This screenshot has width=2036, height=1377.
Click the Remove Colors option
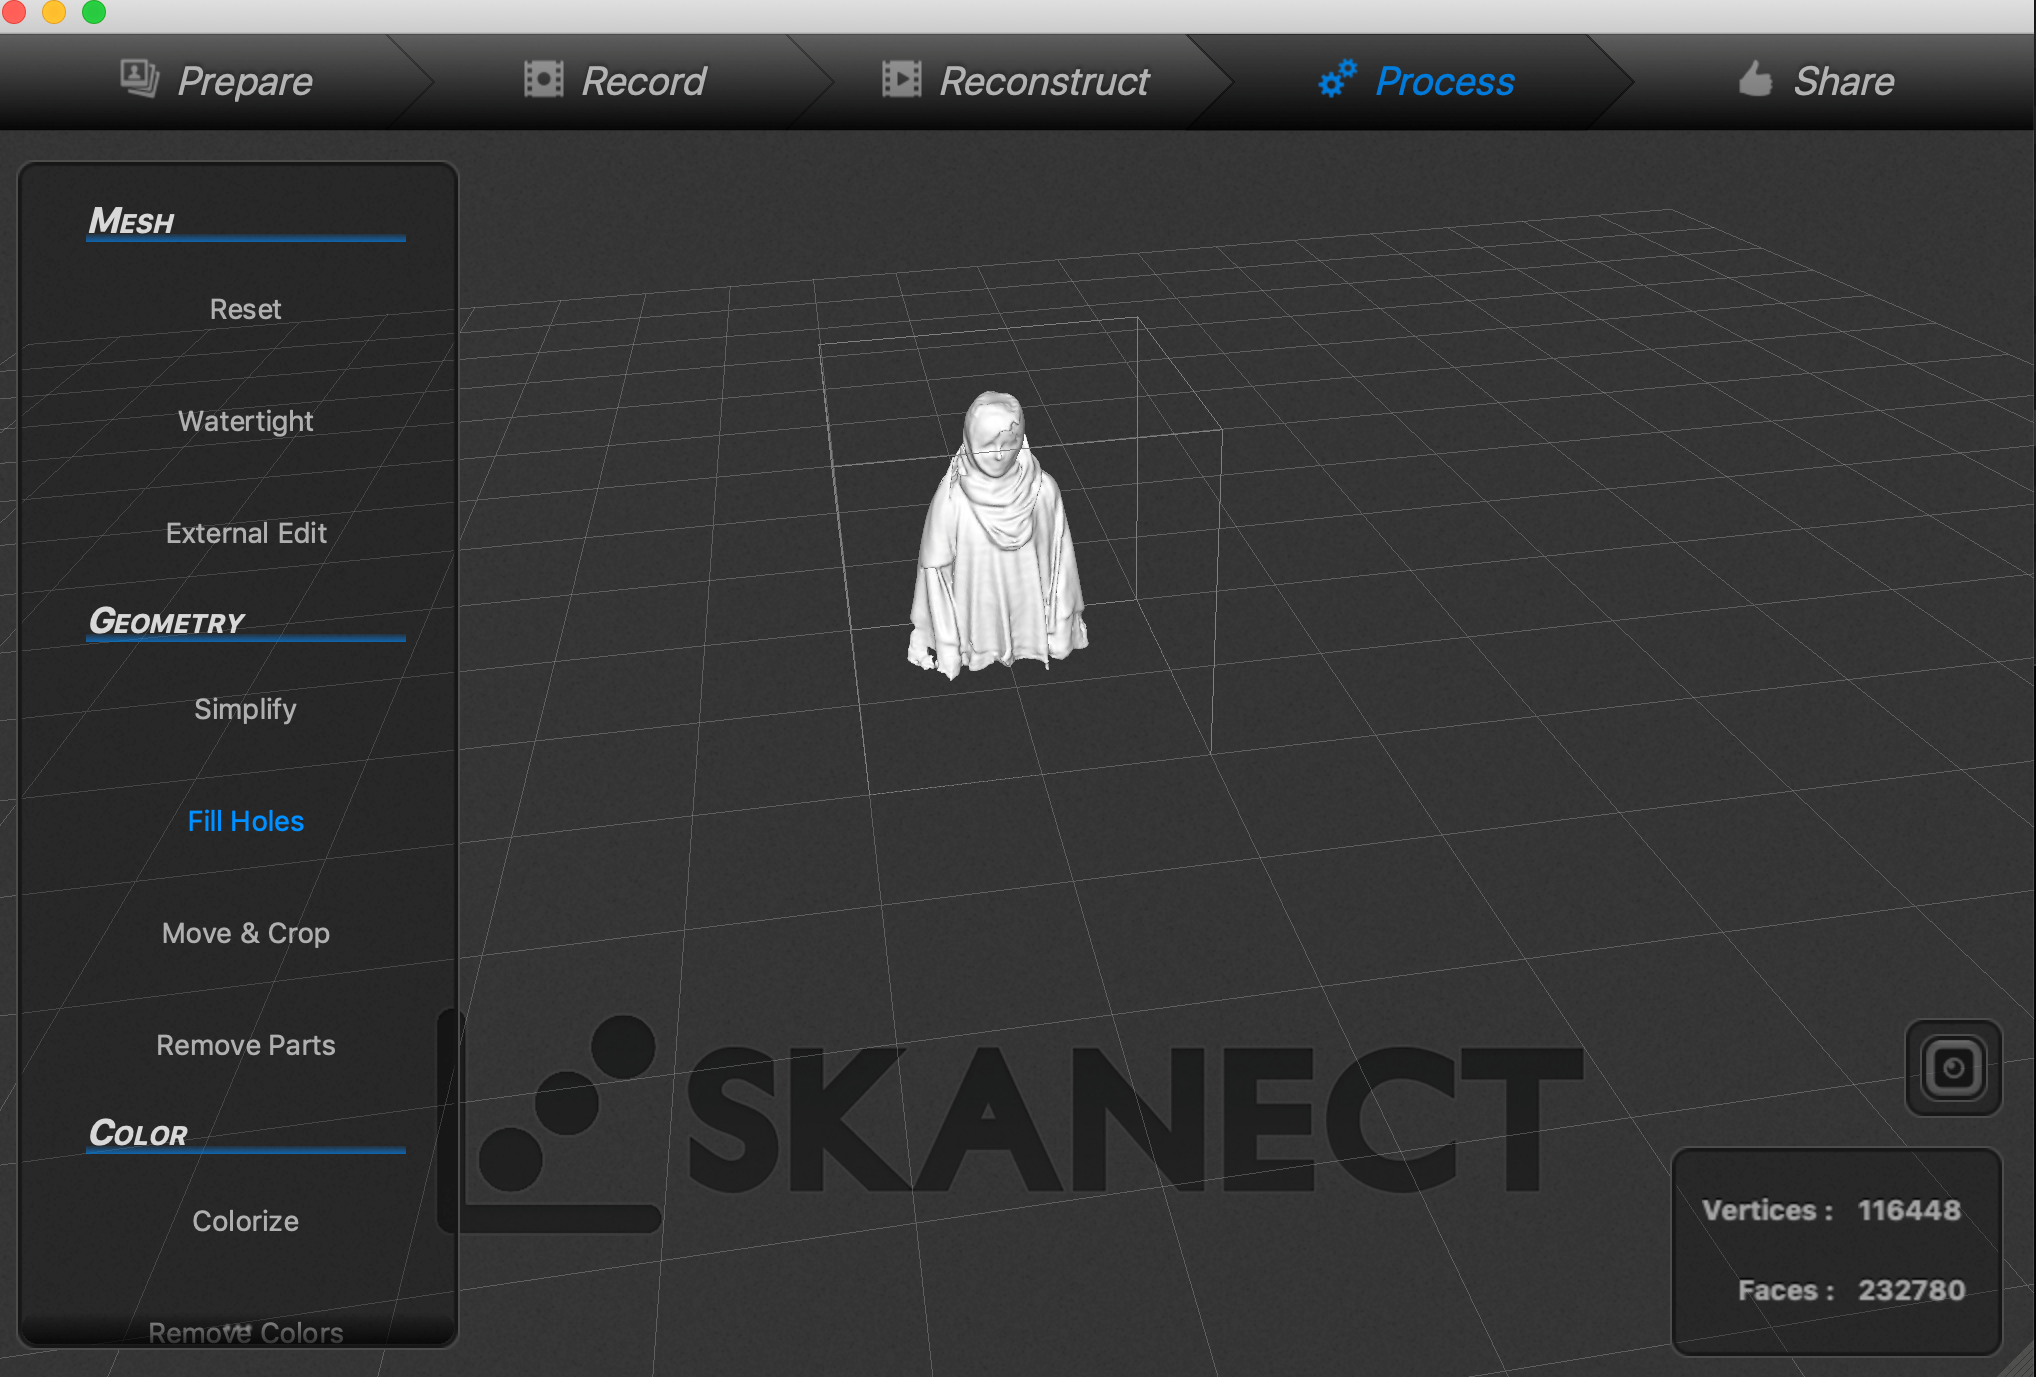[x=245, y=1331]
